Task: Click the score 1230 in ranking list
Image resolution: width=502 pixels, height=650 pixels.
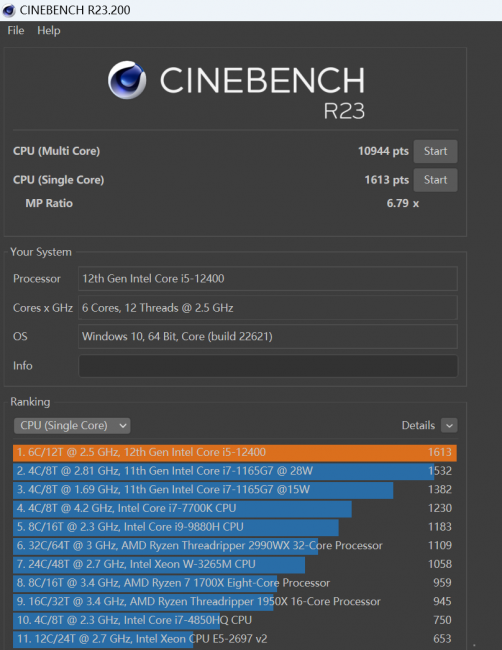Action: pos(440,508)
